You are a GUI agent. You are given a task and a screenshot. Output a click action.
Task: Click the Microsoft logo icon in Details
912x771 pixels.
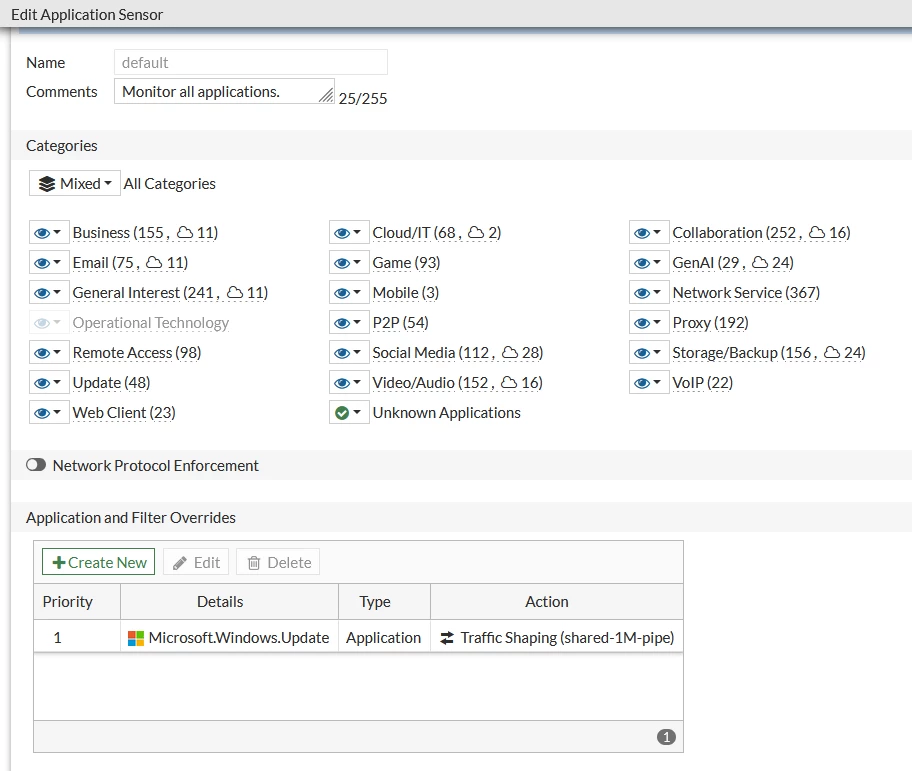click(x=136, y=638)
